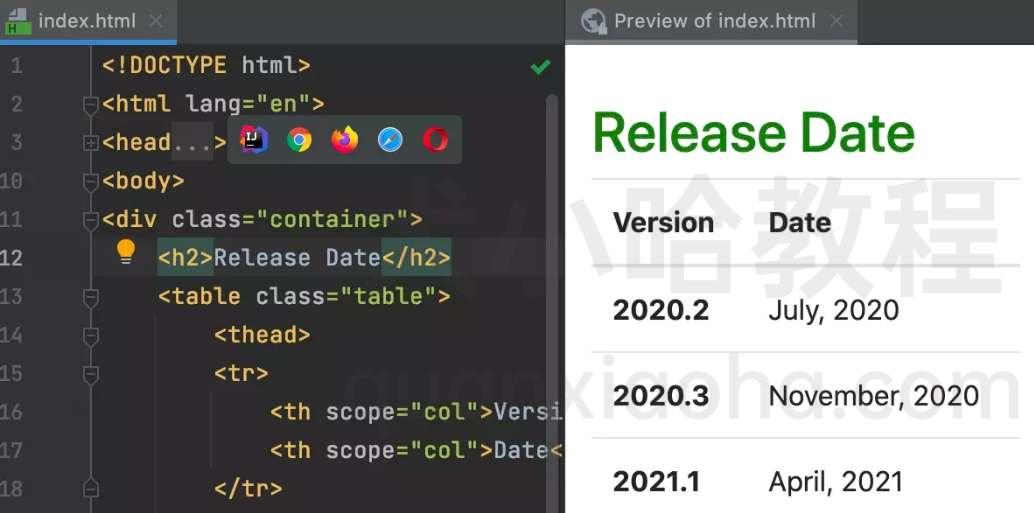
Task: Expand the folded head tag
Action: click(91, 142)
